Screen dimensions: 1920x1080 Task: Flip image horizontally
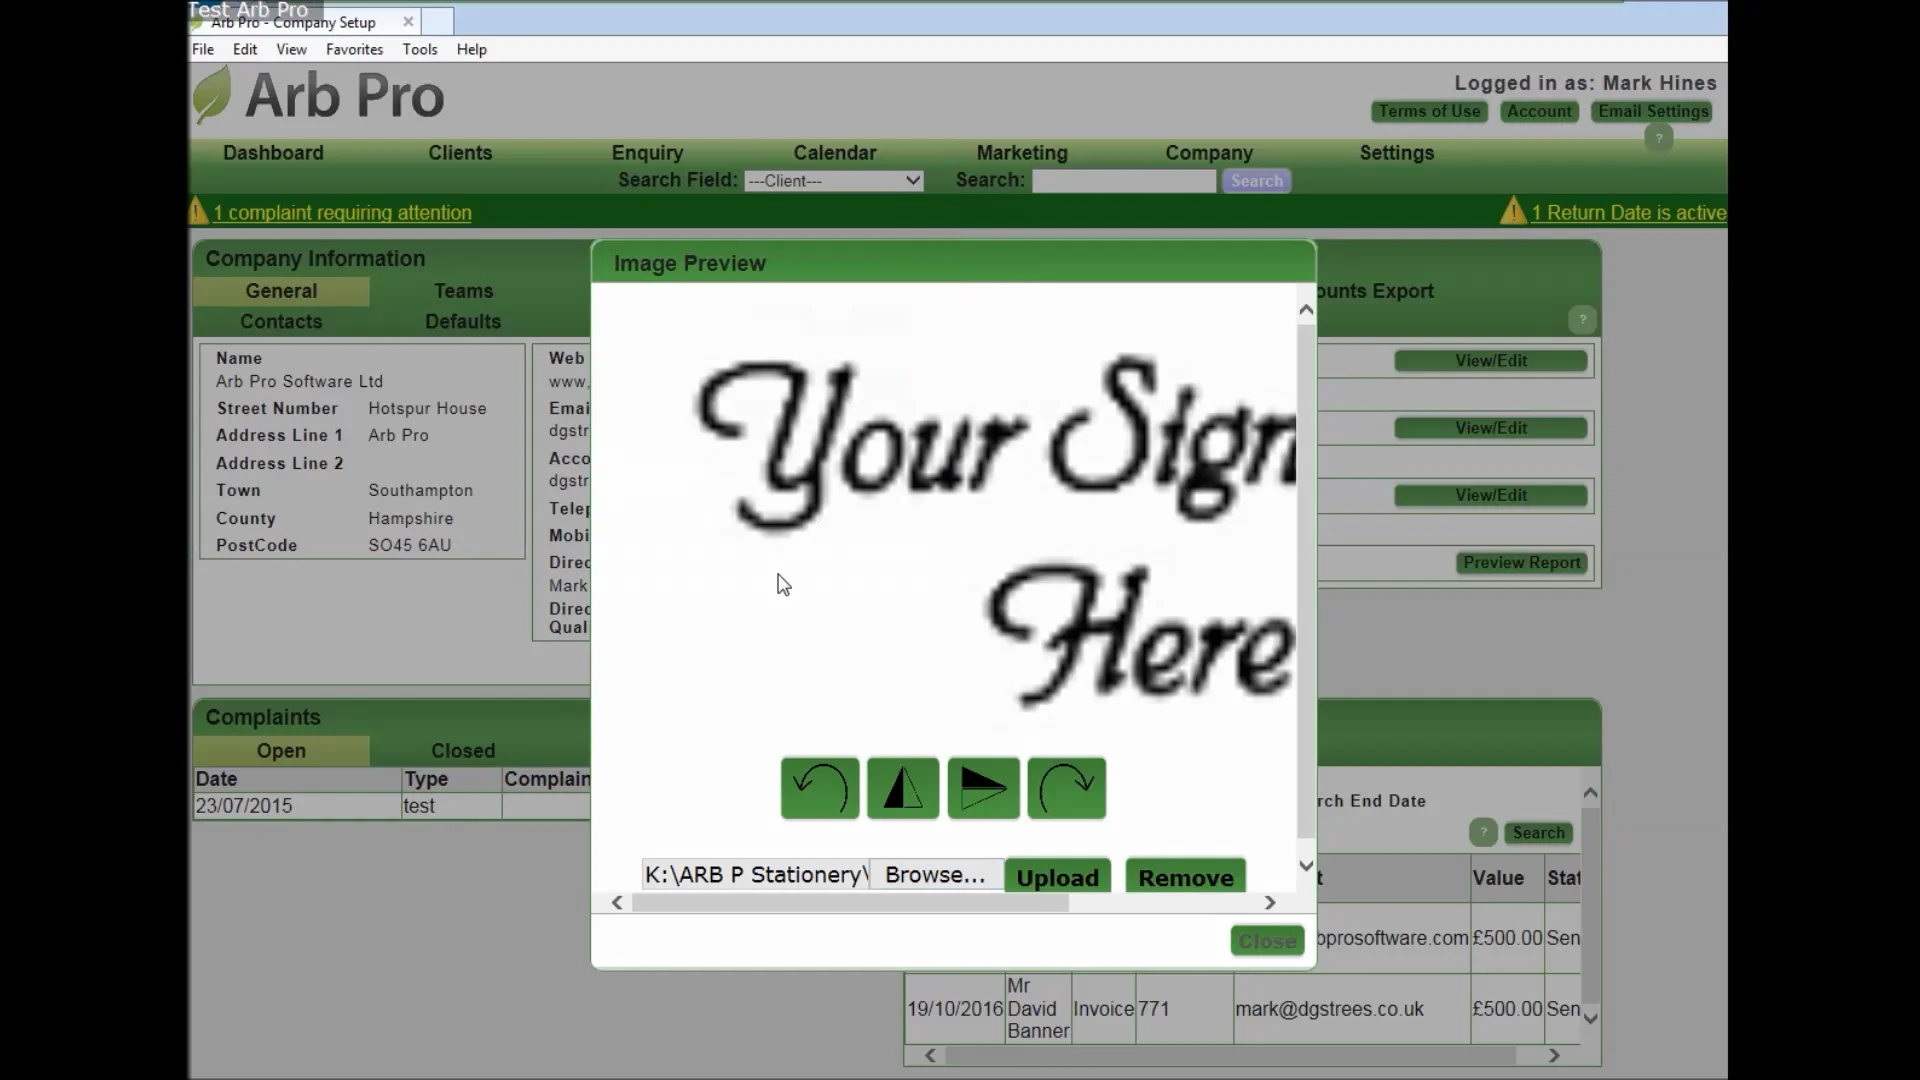coord(902,788)
